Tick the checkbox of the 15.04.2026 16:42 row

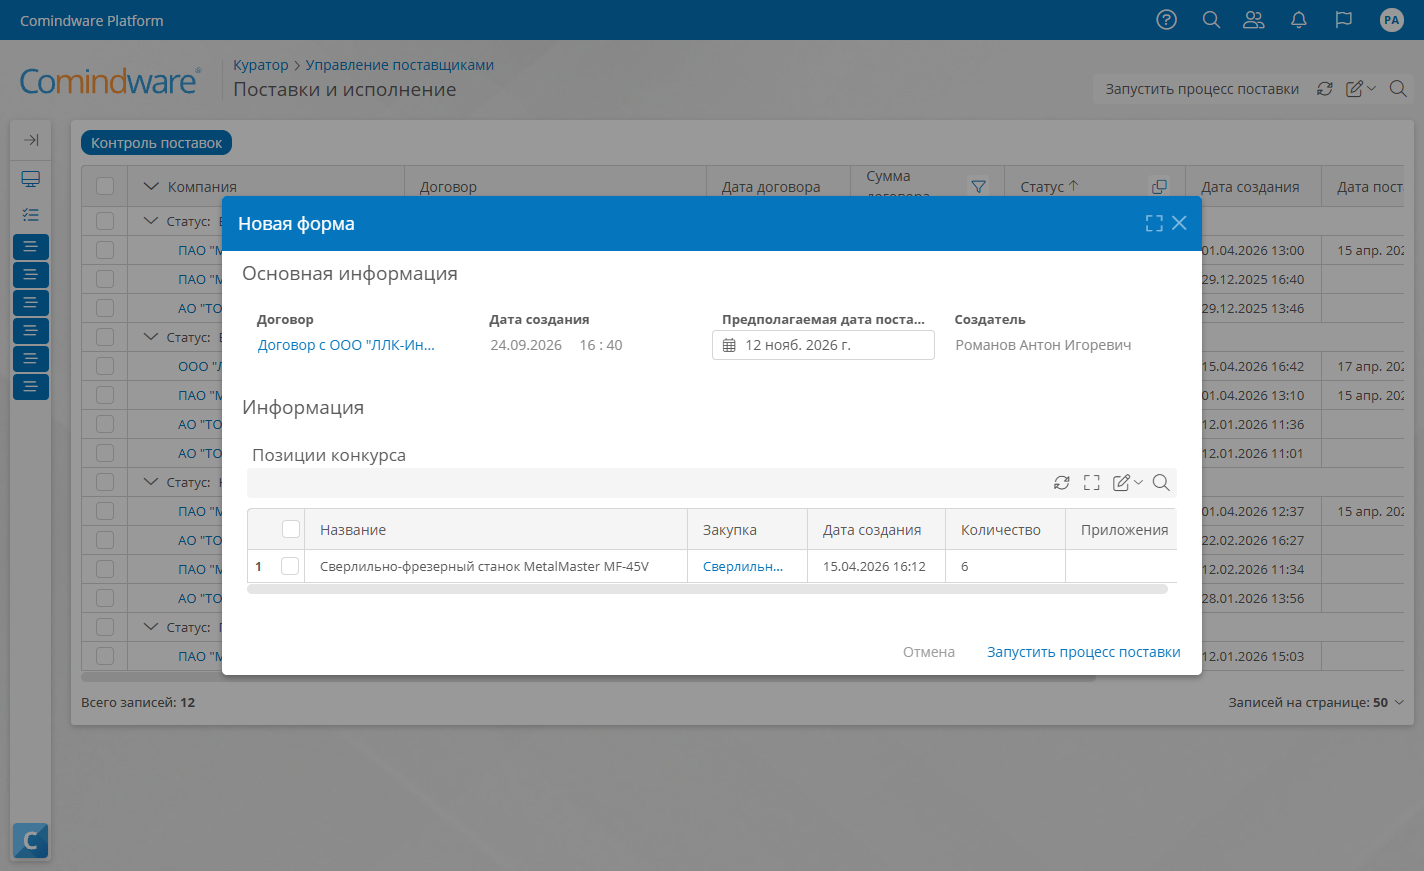(x=105, y=366)
